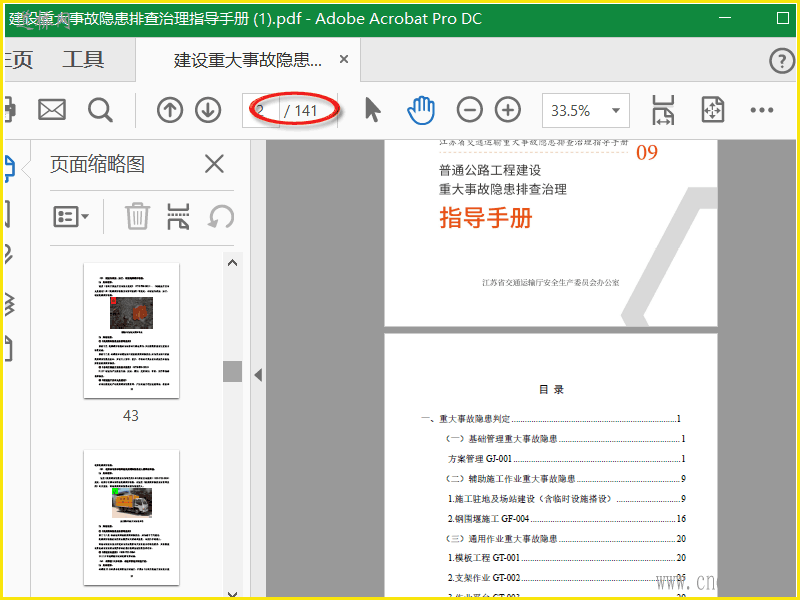Click thumbnail scrollbar down arrow
The height and width of the screenshot is (600, 800).
tap(233, 594)
